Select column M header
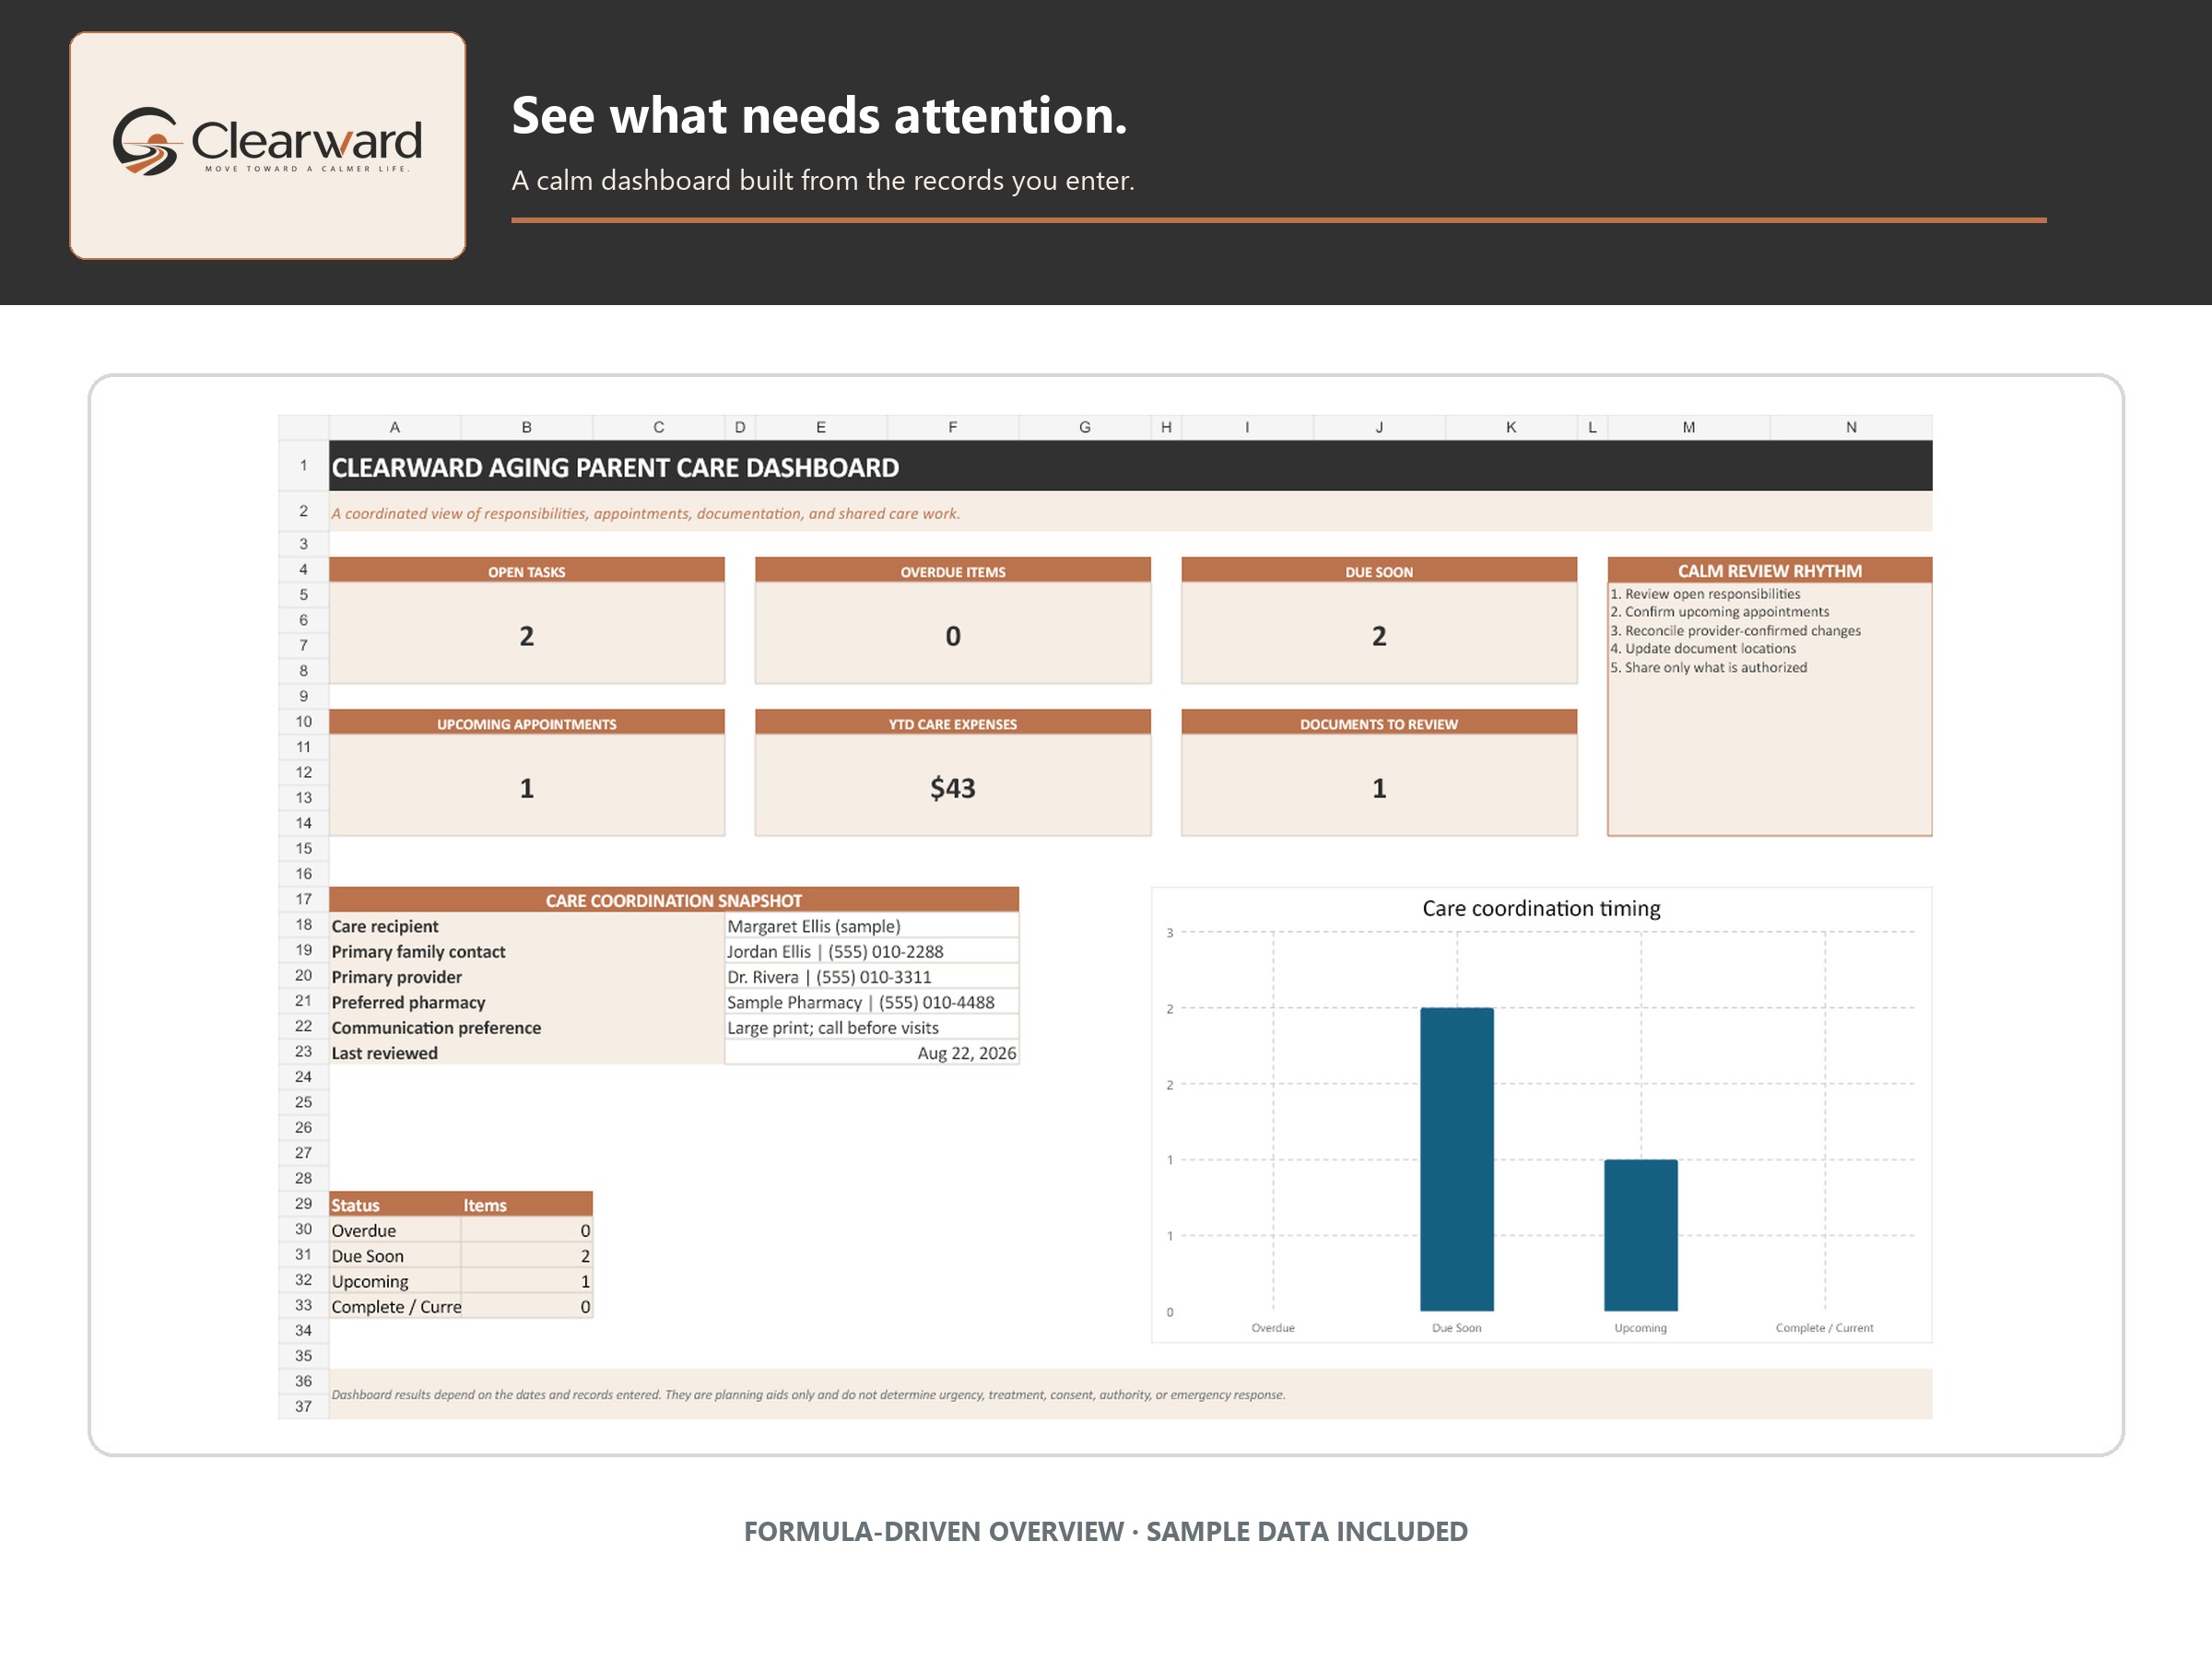This screenshot has height=1659, width=2212. pos(1688,427)
